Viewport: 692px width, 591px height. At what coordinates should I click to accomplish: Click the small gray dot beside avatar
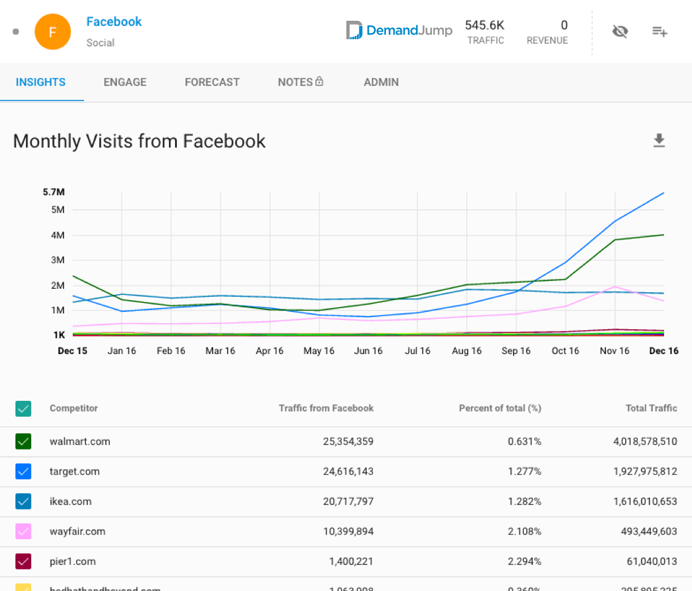click(16, 32)
